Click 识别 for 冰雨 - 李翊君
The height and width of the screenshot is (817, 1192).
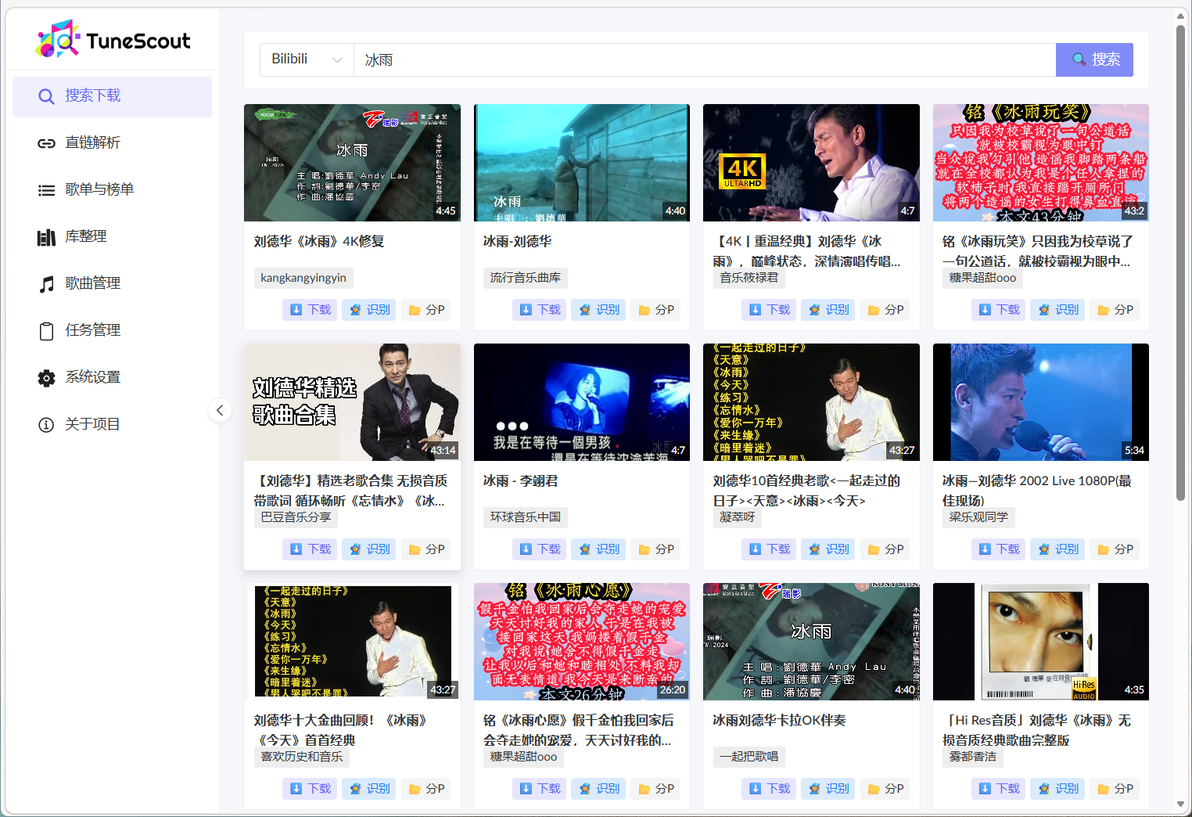click(598, 549)
